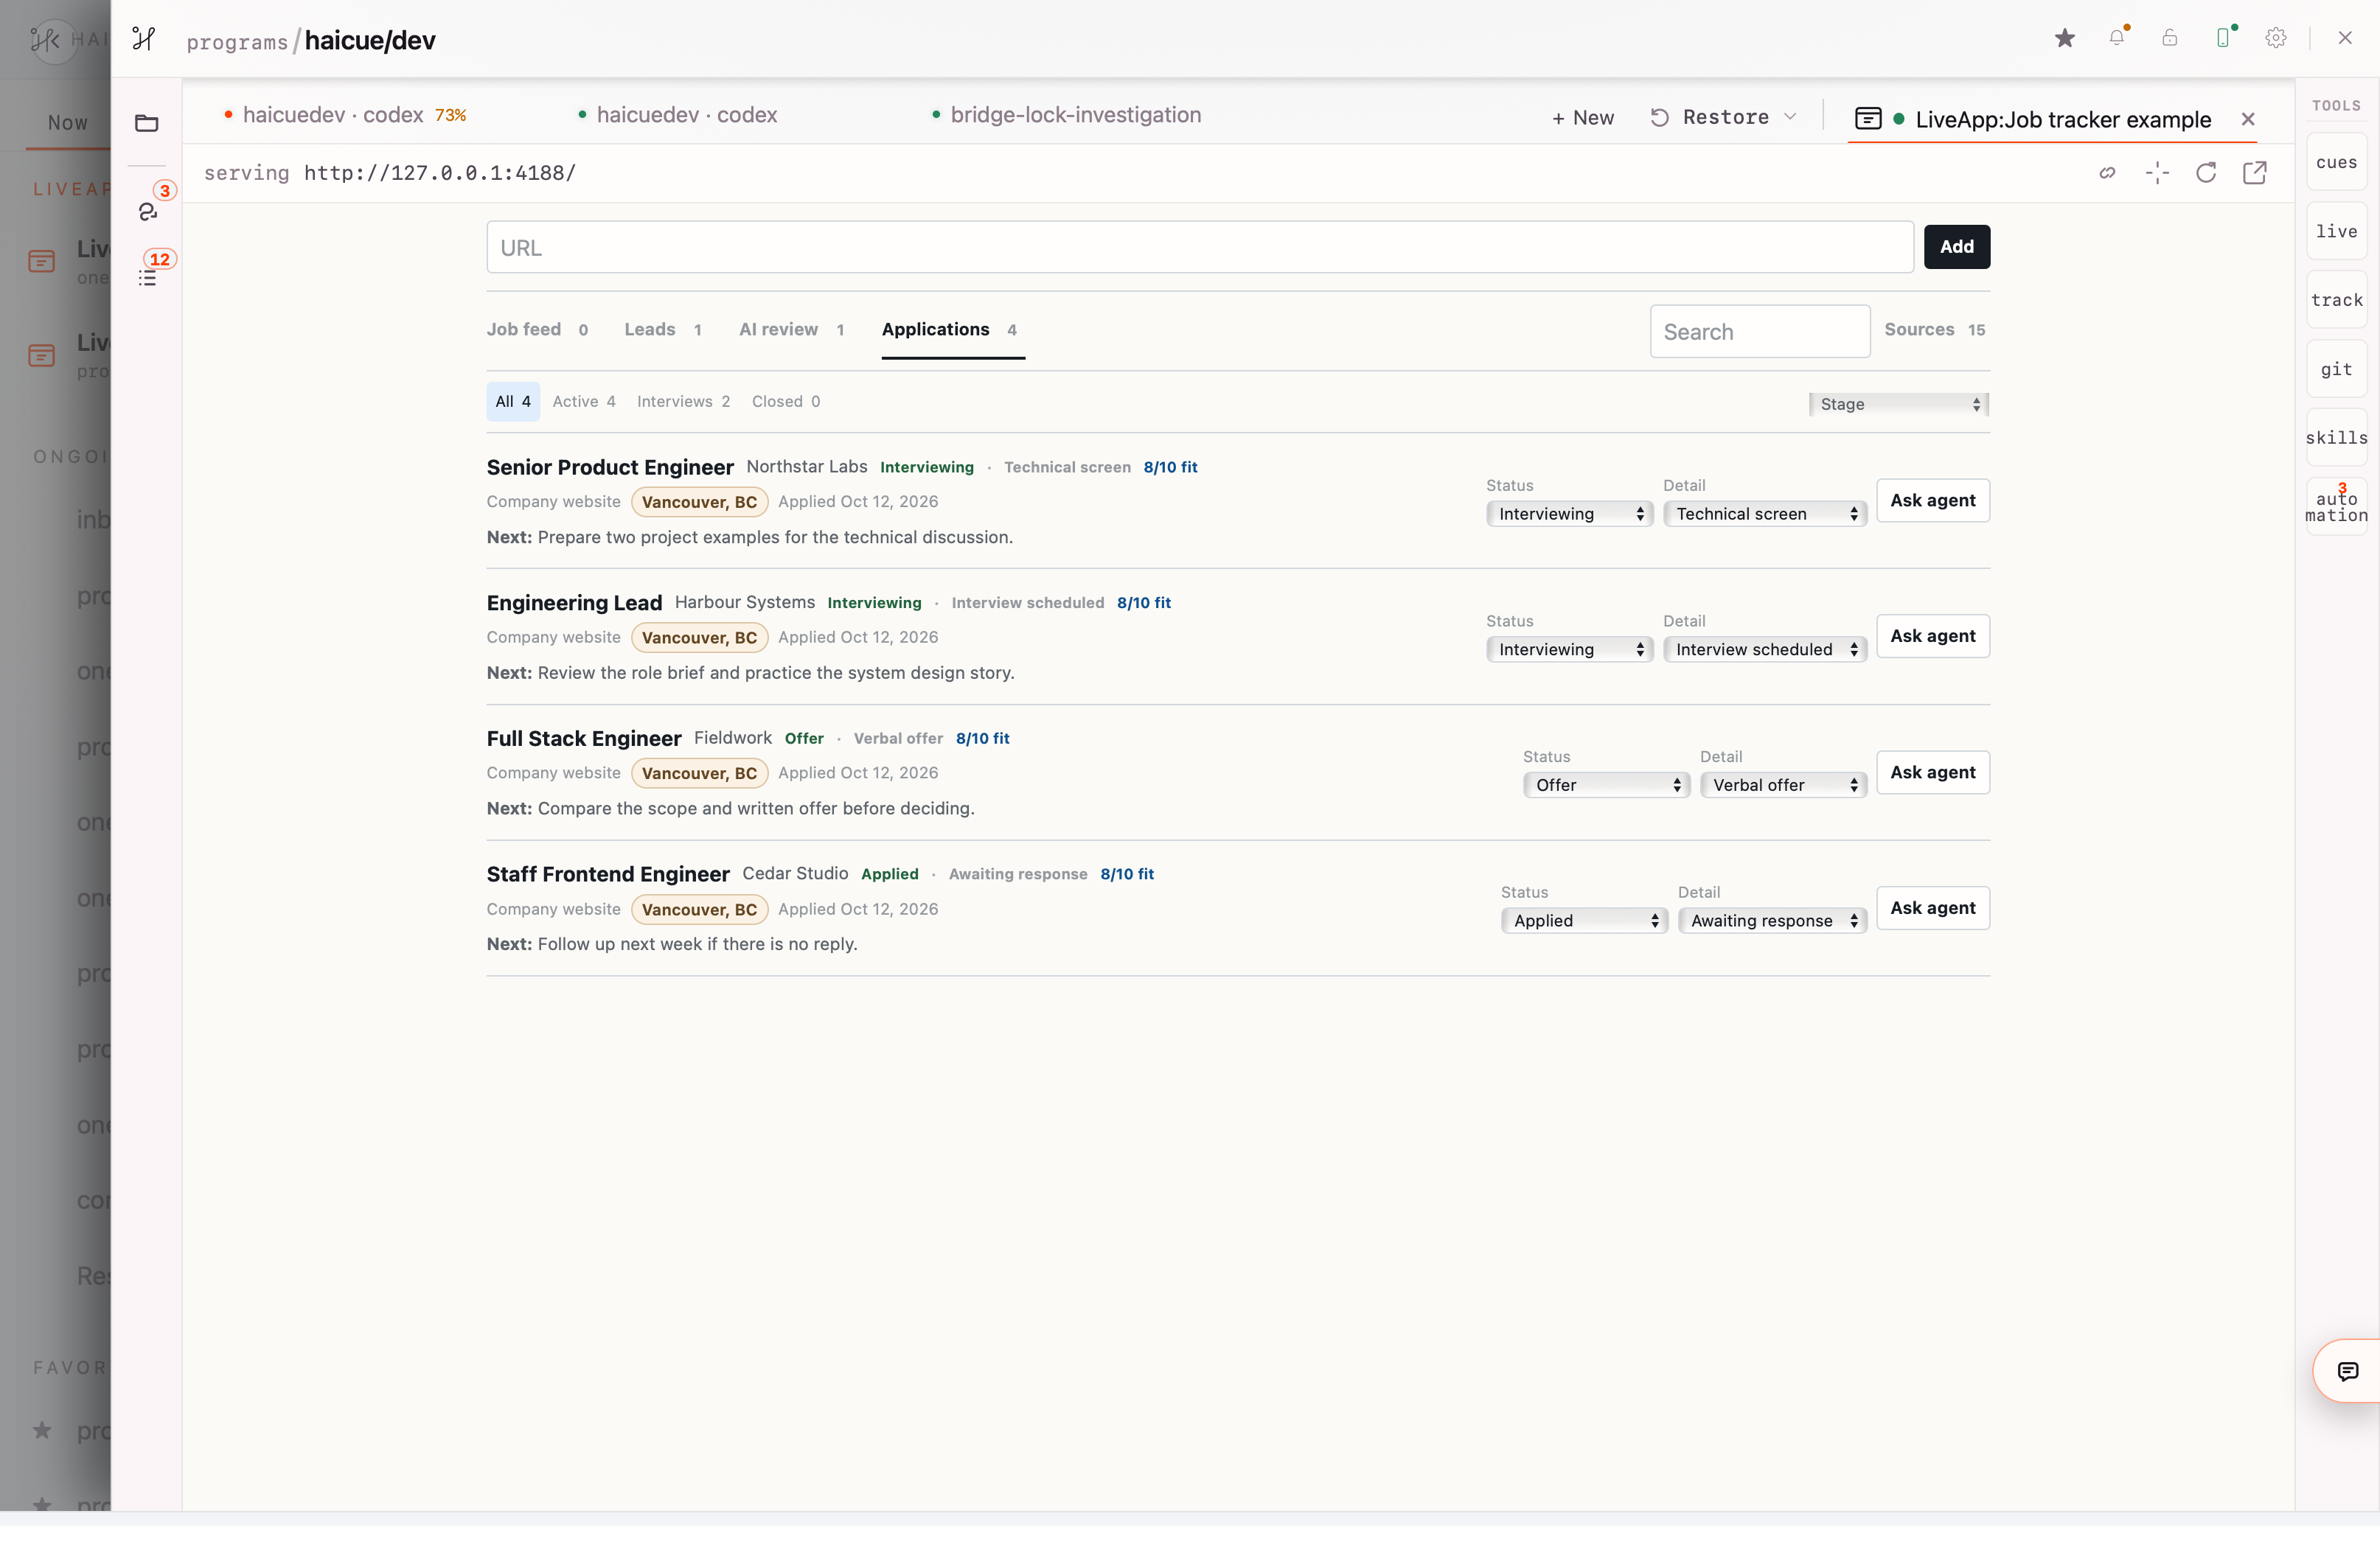Click the crosshair inspect icon
Viewport: 2380px width, 1567px height.
coord(2157,173)
